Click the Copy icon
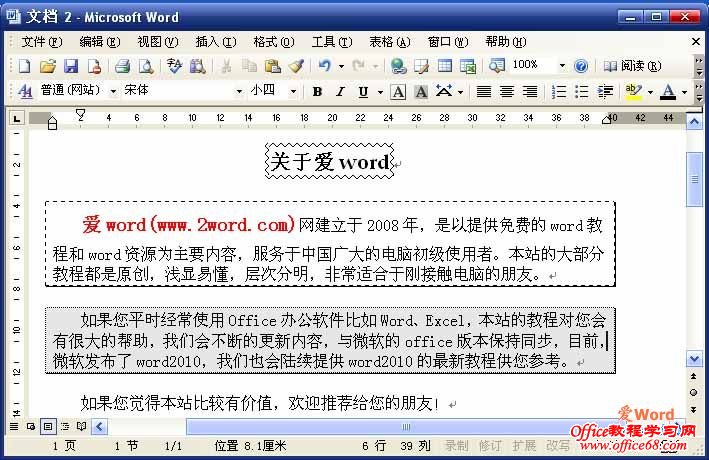This screenshot has width=709, height=460. pyautogui.click(x=249, y=66)
